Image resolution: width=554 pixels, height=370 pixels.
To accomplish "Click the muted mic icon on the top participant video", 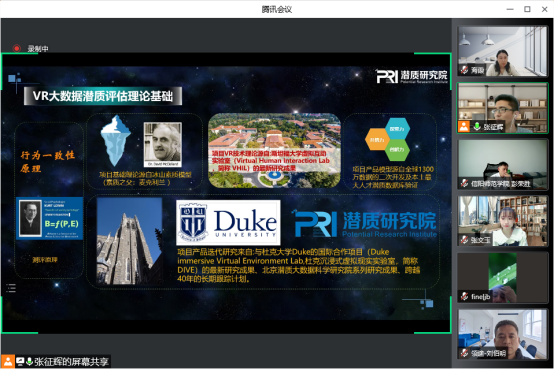I will click(464, 70).
